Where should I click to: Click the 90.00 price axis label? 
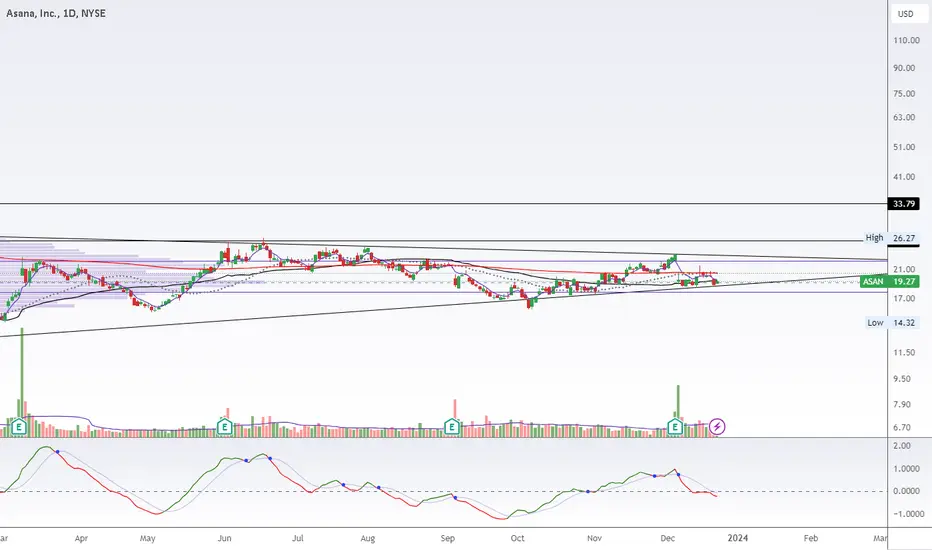tap(904, 68)
